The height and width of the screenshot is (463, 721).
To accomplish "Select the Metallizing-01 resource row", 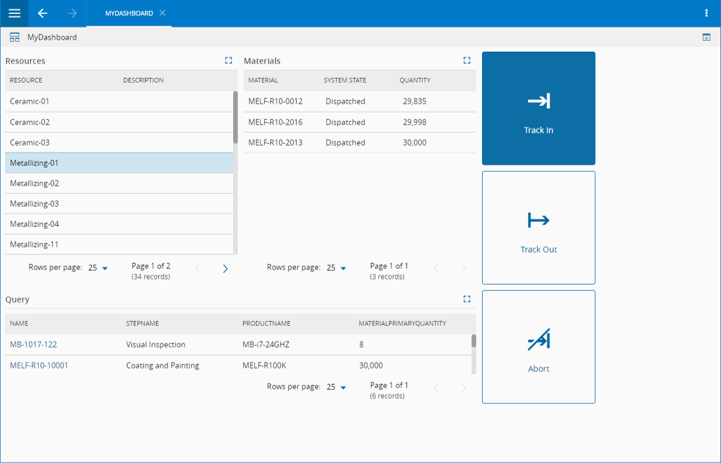I will click(x=118, y=163).
